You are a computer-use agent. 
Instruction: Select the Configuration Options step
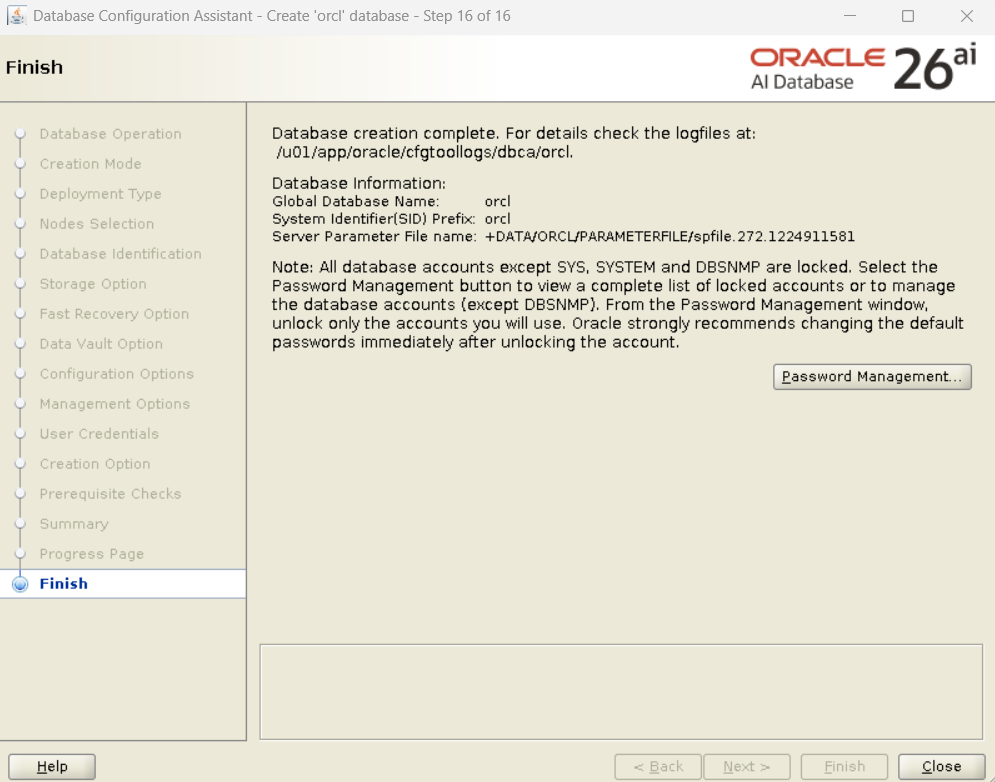pos(116,374)
